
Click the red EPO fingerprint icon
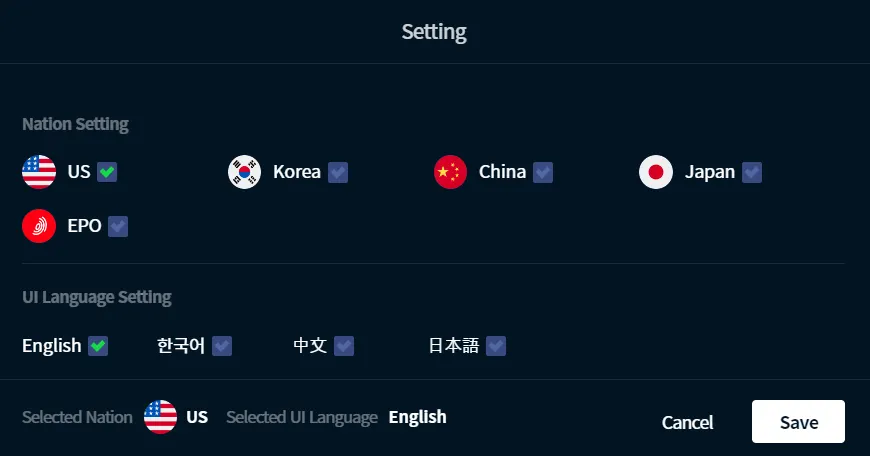pyautogui.click(x=39, y=226)
